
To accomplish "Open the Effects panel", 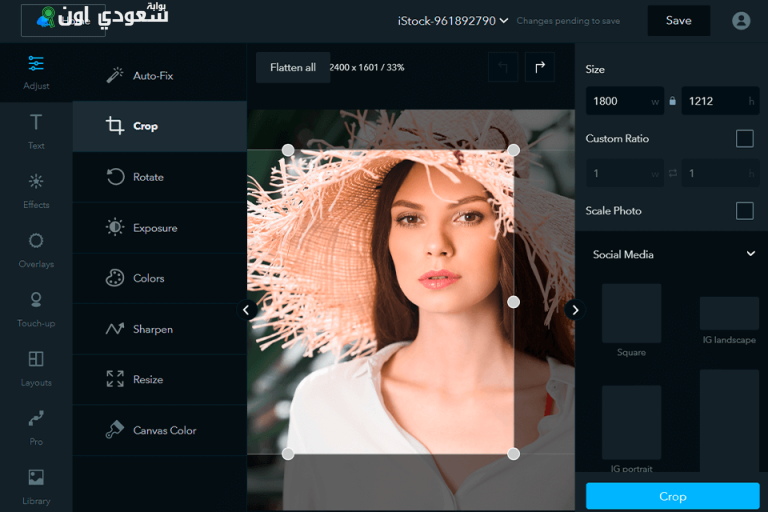I will 36,182.
